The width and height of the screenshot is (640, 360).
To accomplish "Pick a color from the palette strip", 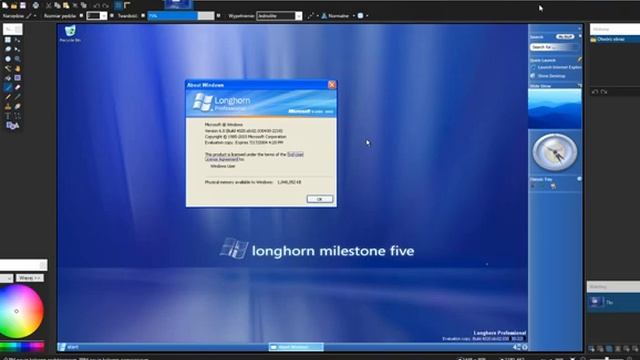I will pyautogui.click(x=22, y=347).
